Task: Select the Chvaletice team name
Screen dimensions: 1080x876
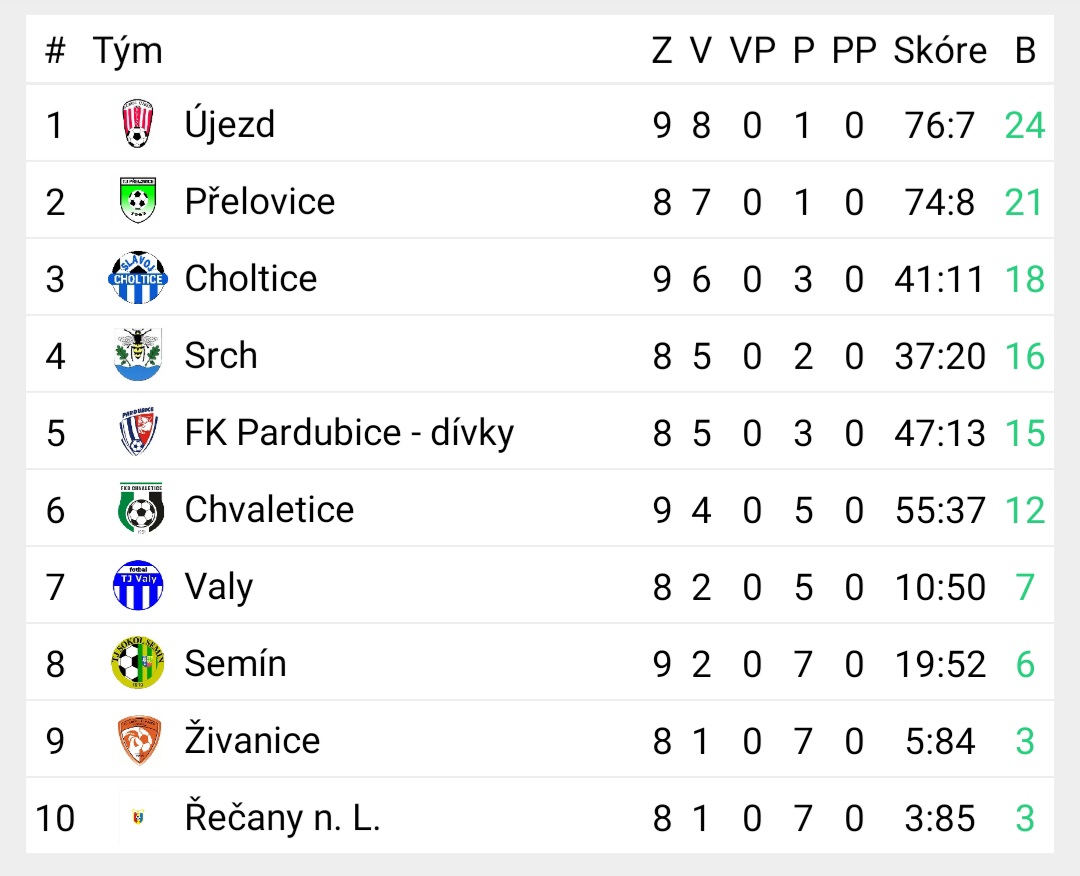Action: click(x=269, y=510)
